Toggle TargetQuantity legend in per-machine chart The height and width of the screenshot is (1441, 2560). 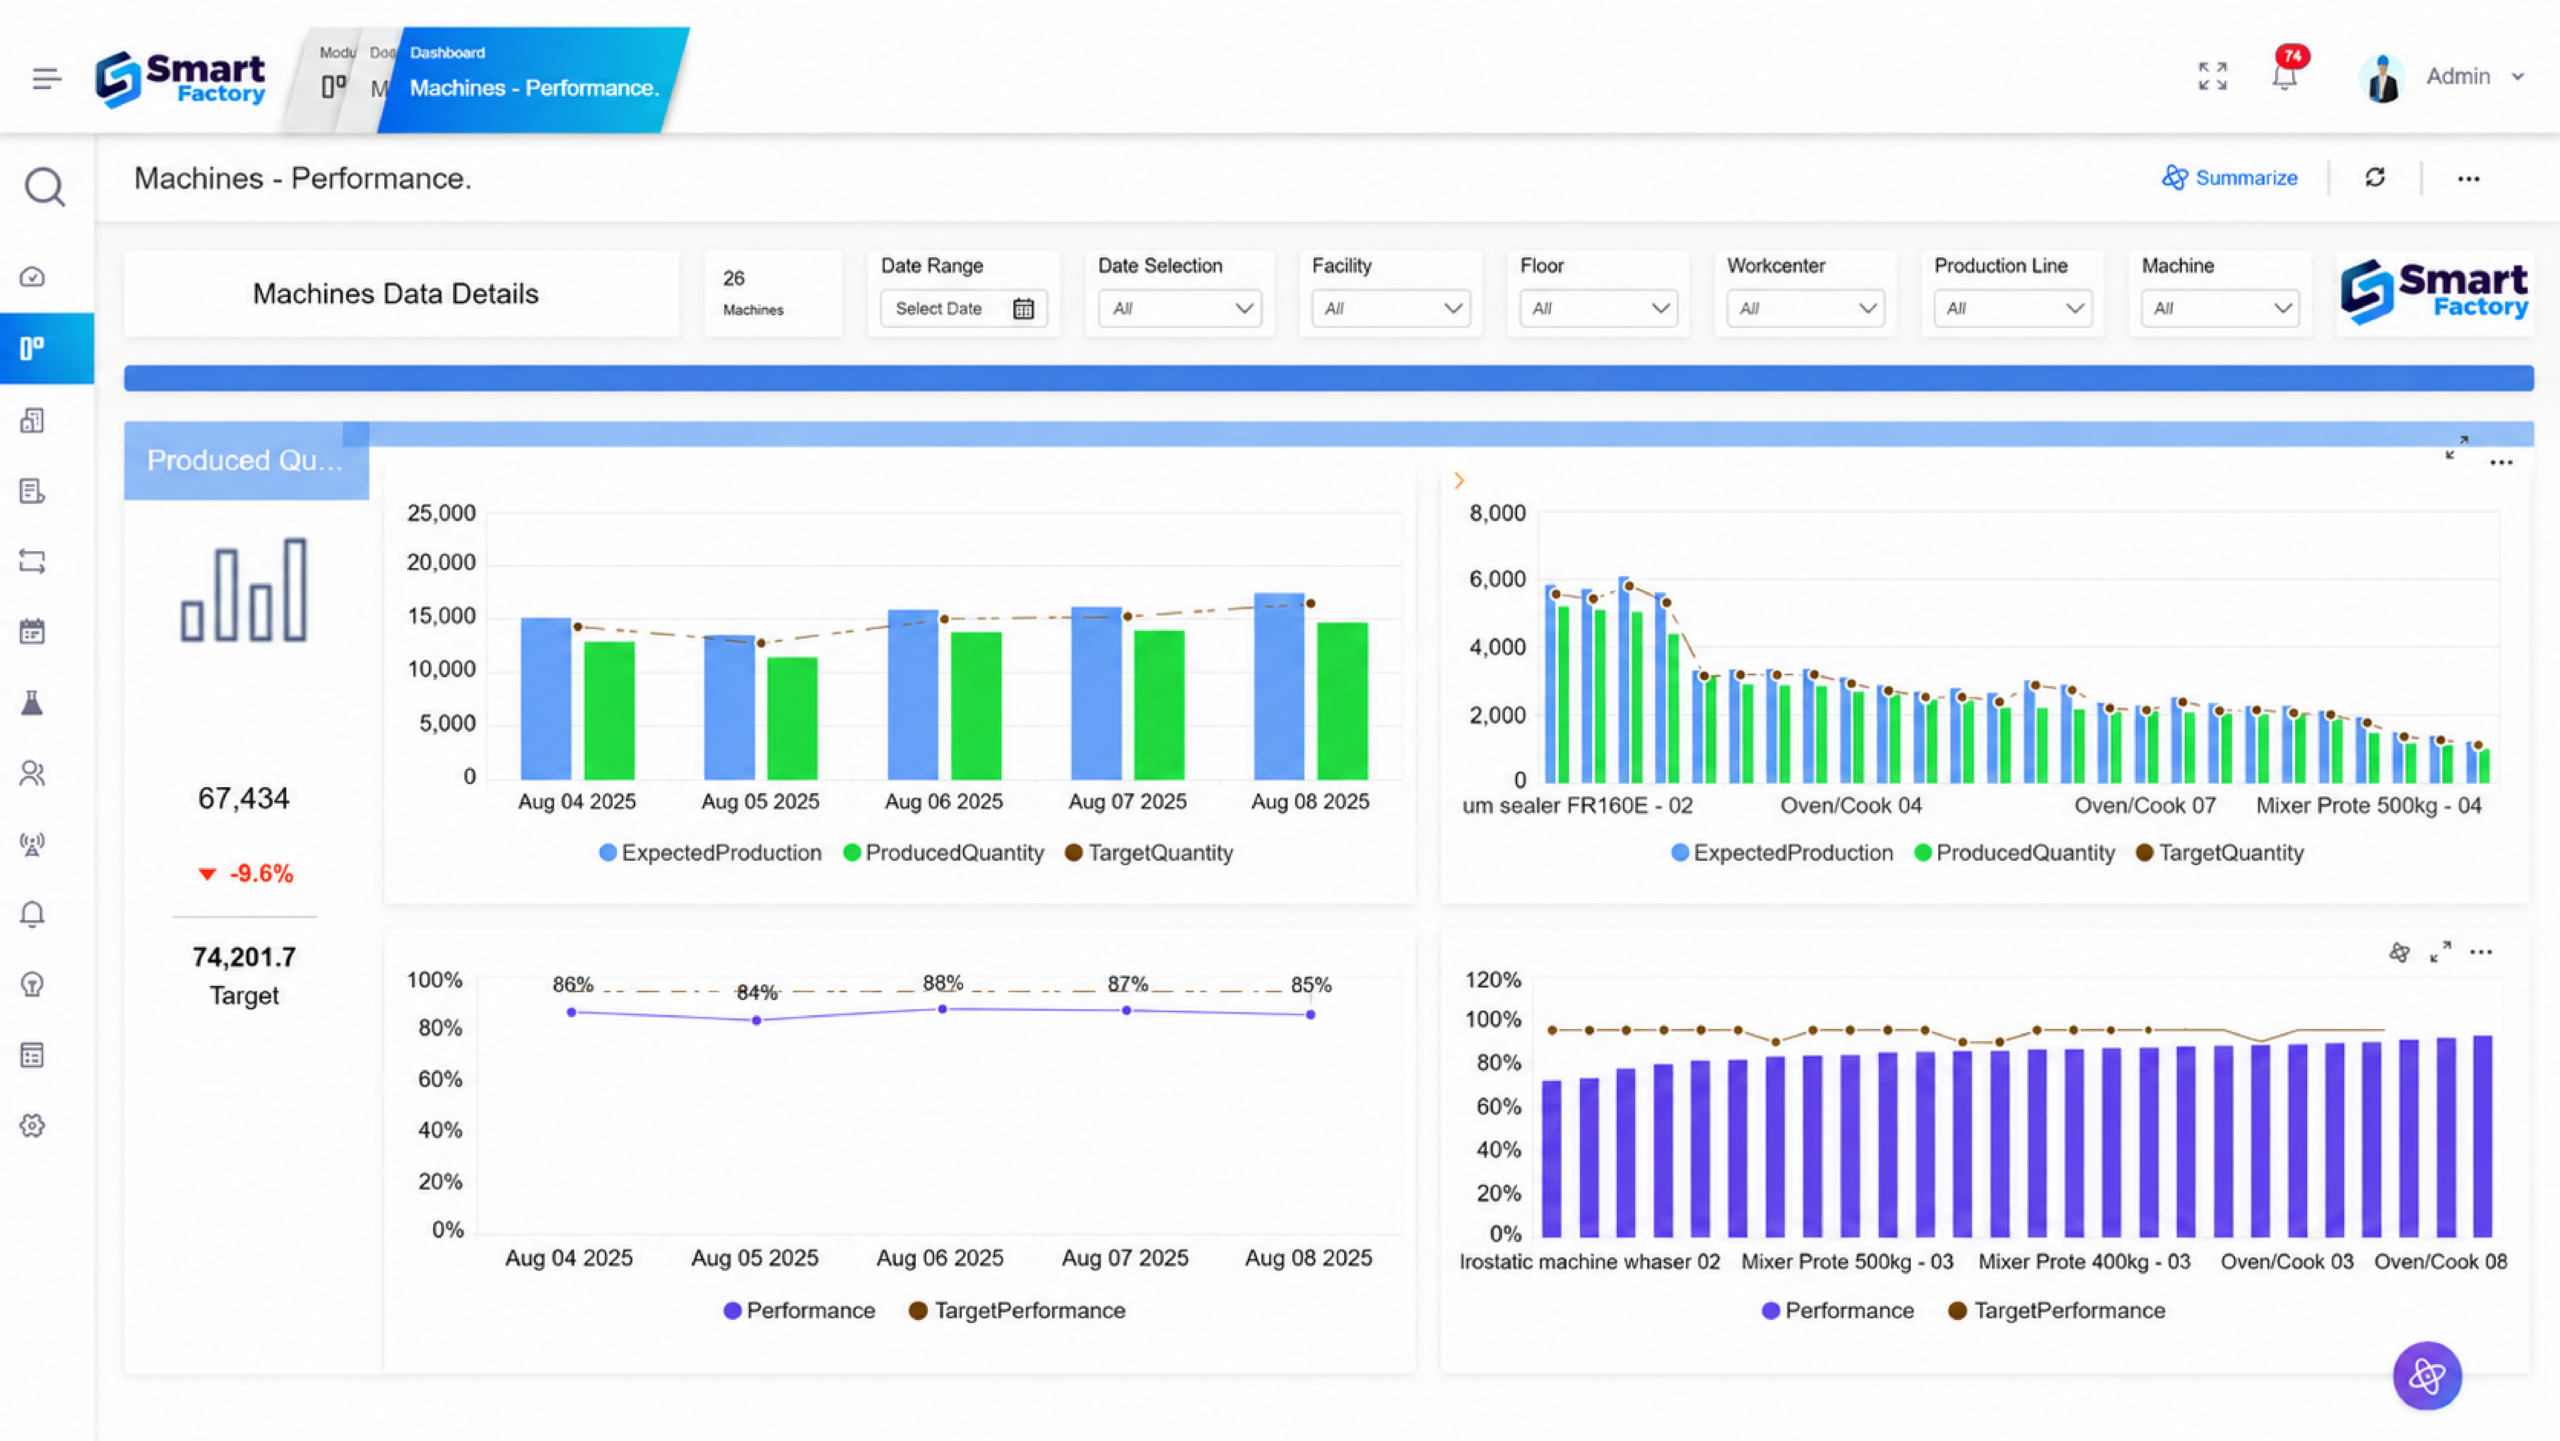(2220, 853)
